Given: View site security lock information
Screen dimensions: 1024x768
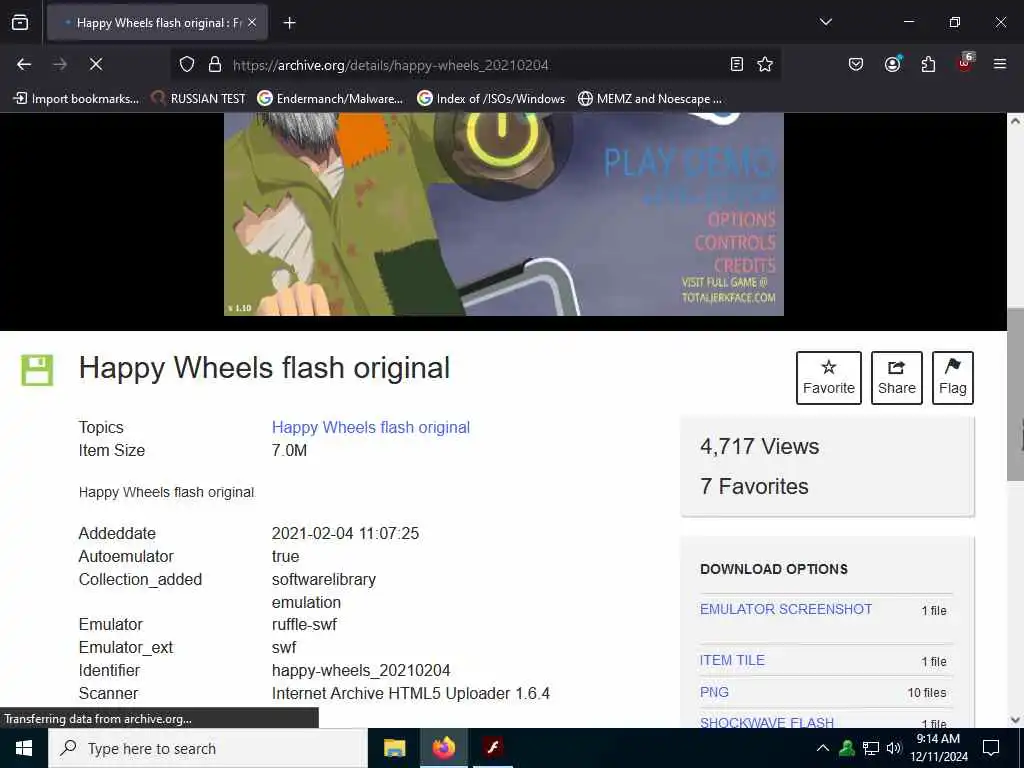Looking at the screenshot, I should (x=214, y=64).
